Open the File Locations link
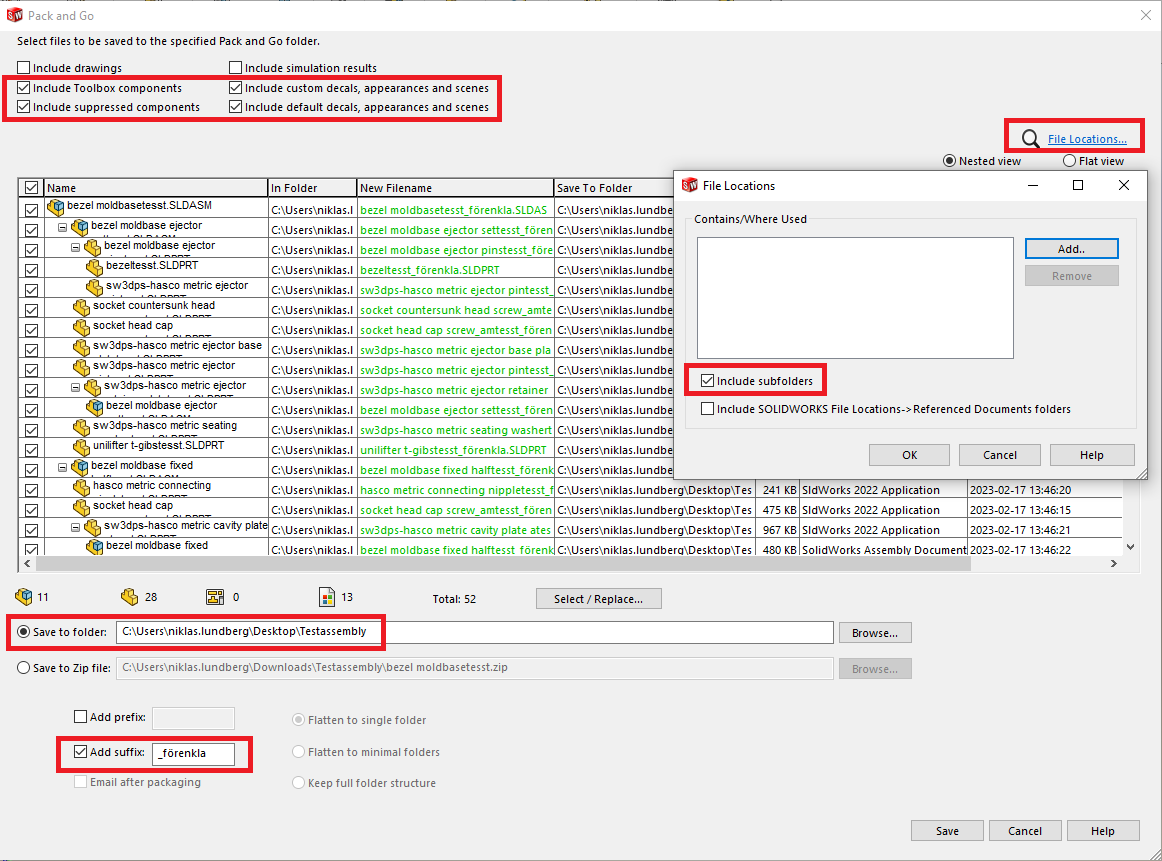This screenshot has height=861, width=1162. click(x=1087, y=139)
